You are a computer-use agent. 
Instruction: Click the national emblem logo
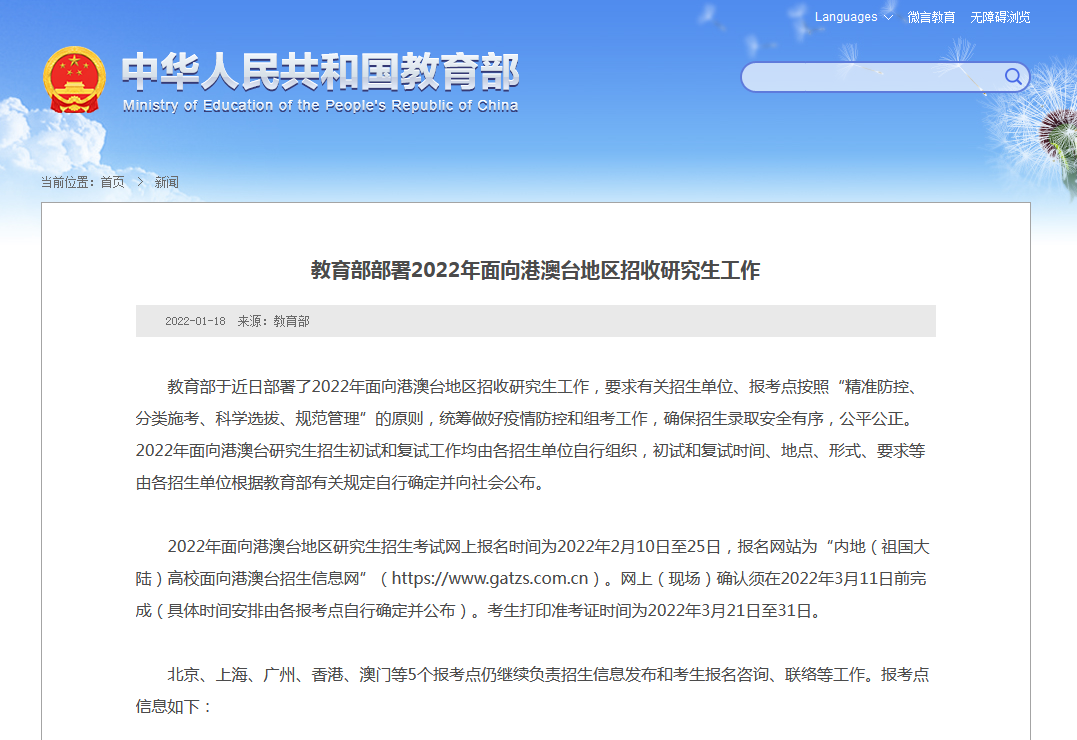pyautogui.click(x=74, y=80)
